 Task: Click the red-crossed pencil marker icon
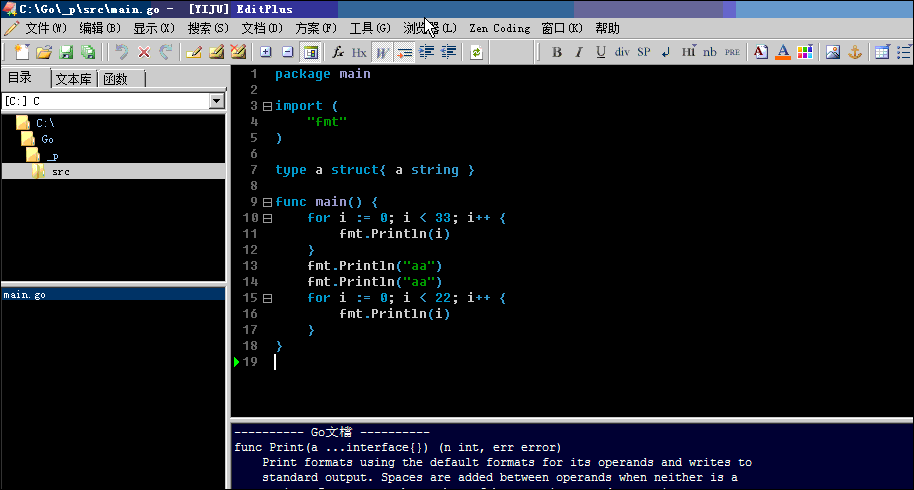pos(238,52)
